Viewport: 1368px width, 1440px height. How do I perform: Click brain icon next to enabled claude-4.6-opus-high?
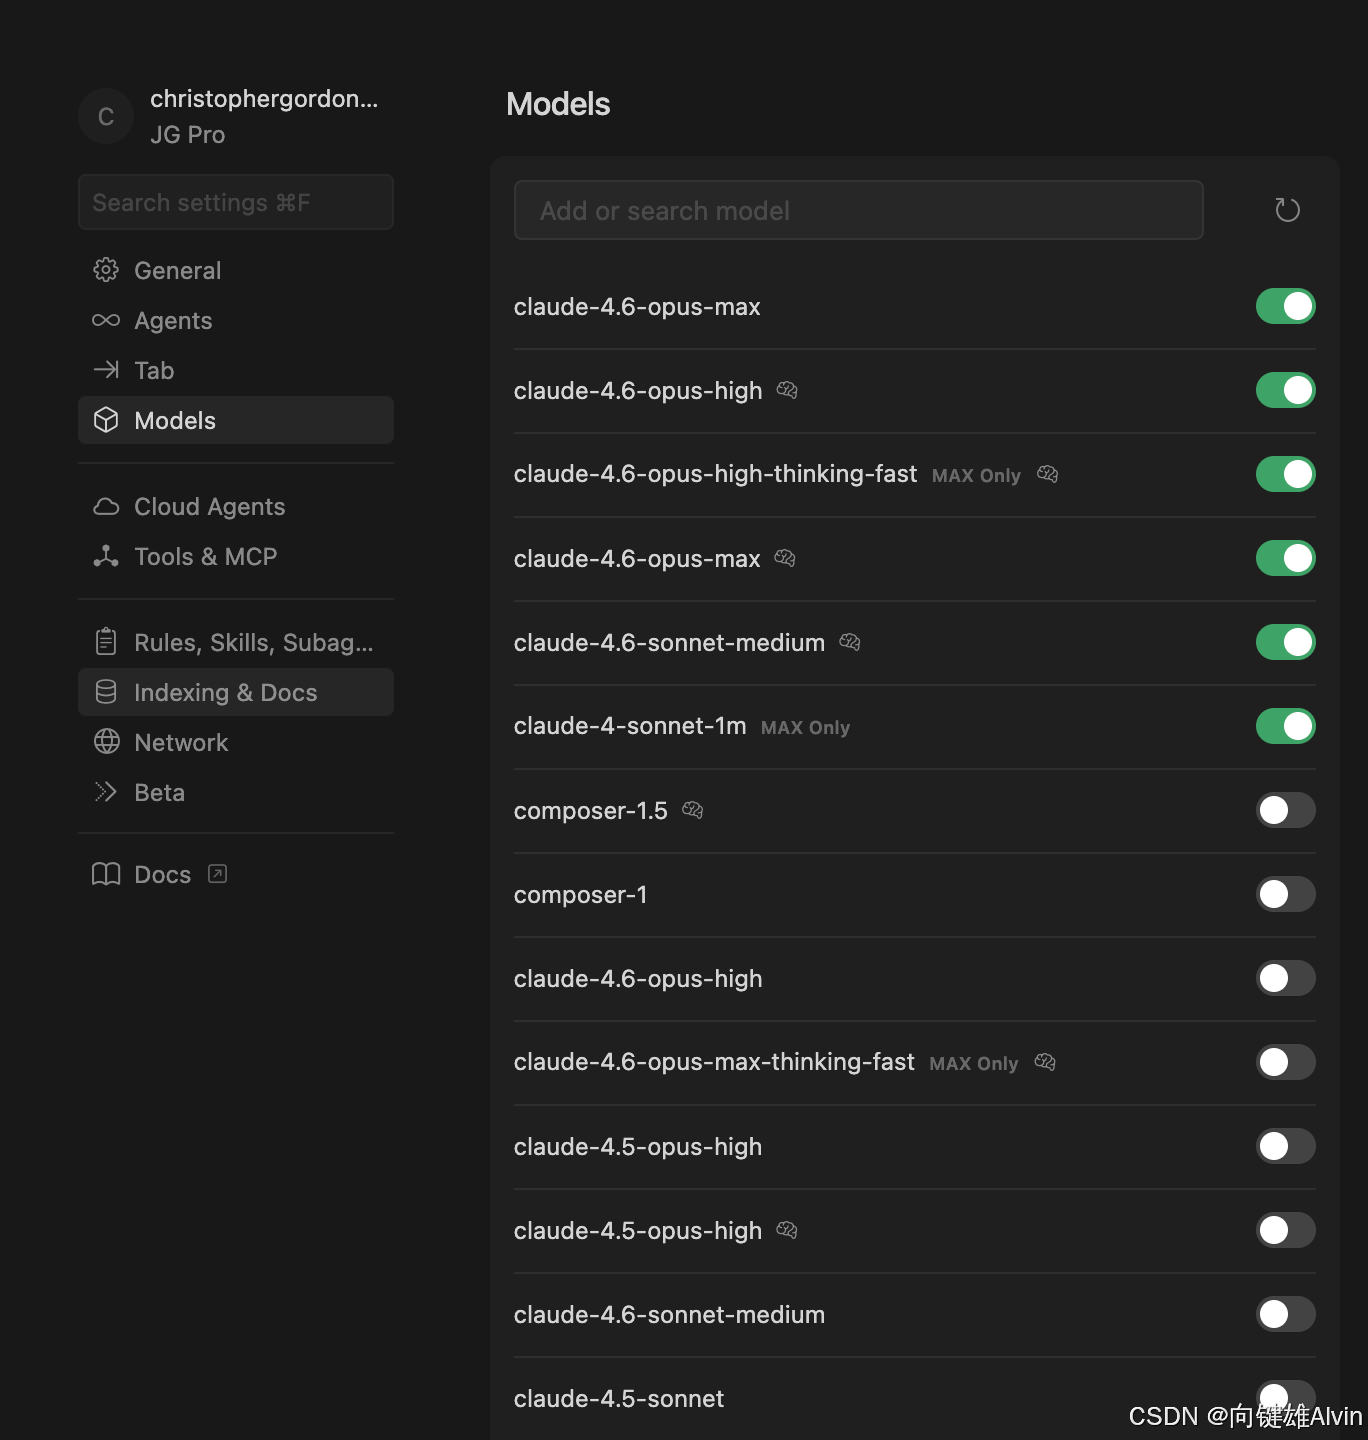787,390
